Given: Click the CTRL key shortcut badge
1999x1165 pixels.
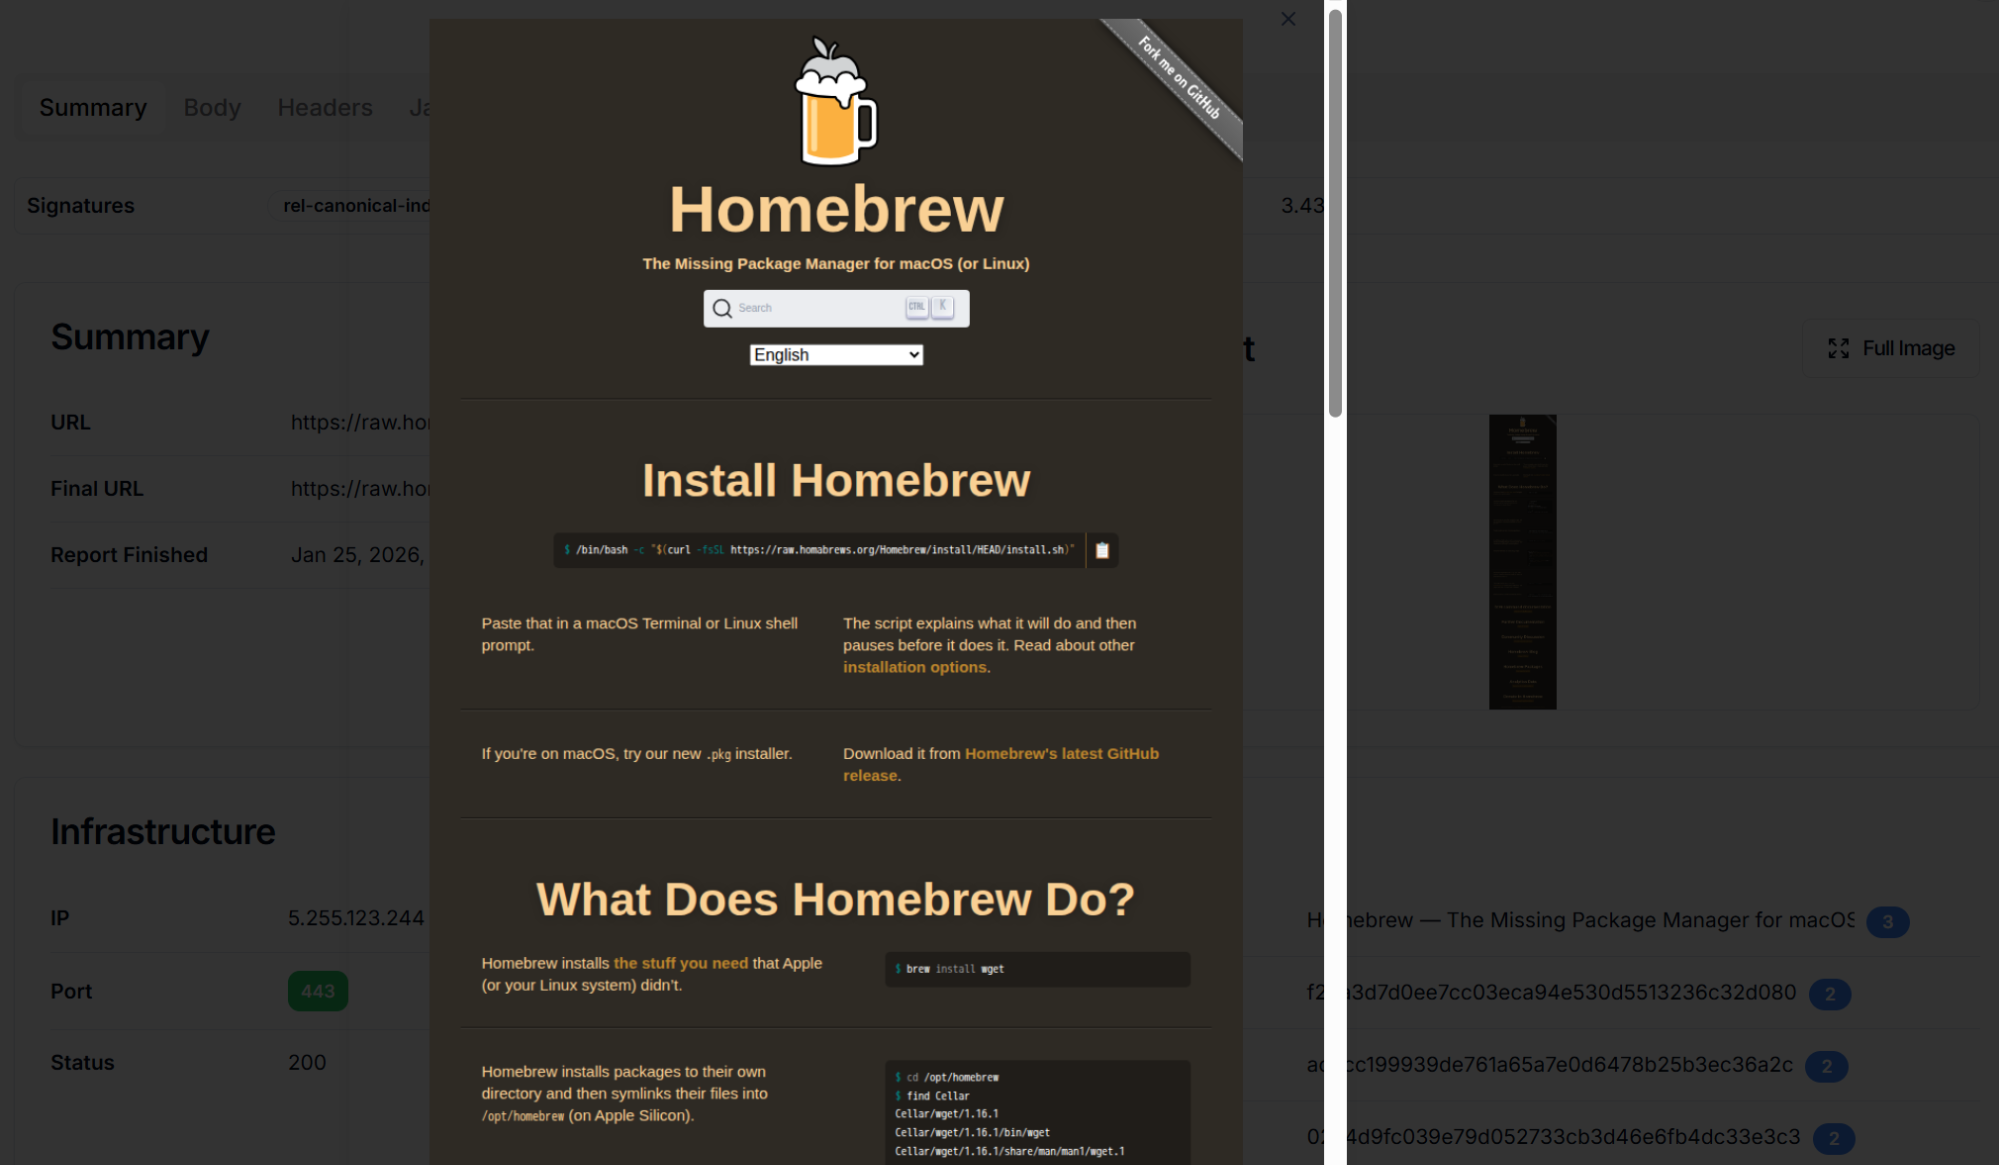Looking at the screenshot, I should (916, 307).
